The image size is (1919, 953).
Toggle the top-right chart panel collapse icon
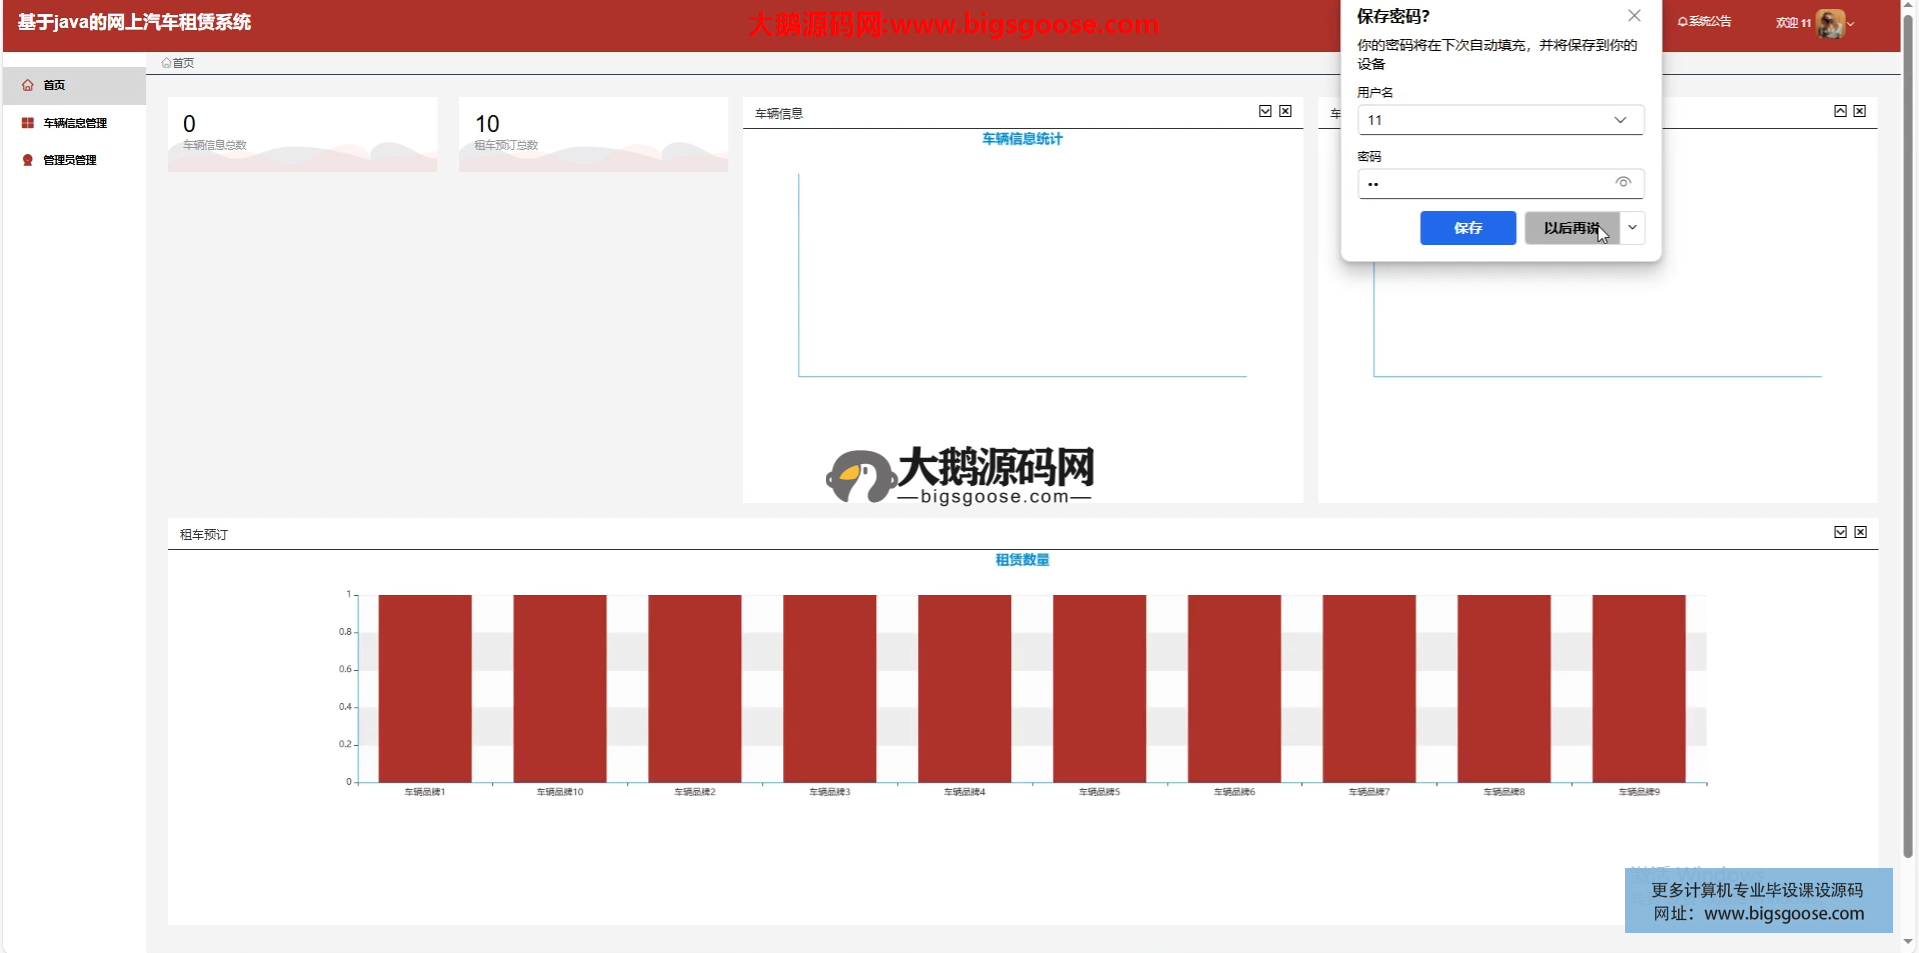click(1840, 112)
